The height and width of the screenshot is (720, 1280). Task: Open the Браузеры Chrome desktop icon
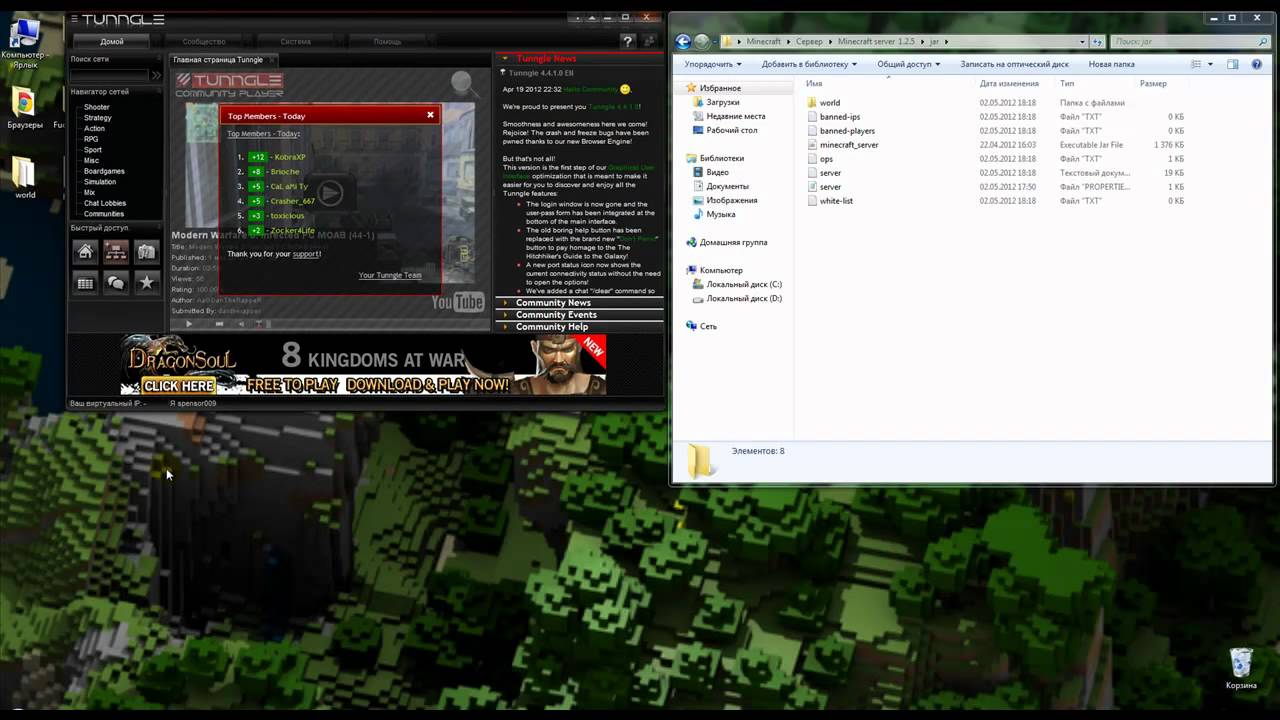(x=24, y=108)
